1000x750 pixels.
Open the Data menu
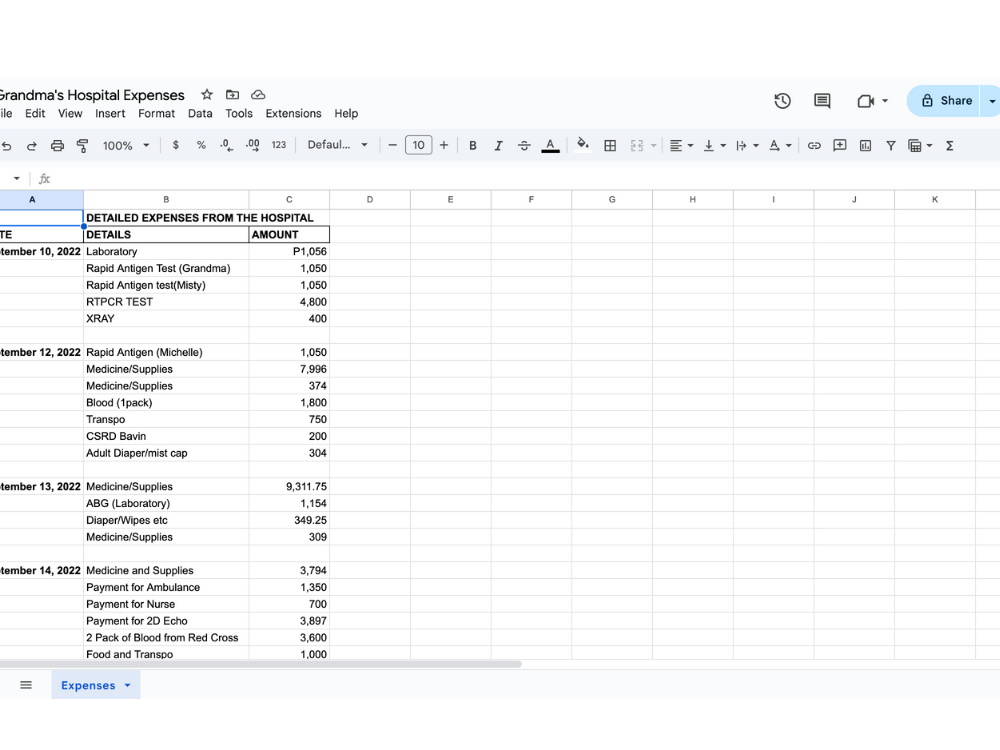click(200, 114)
